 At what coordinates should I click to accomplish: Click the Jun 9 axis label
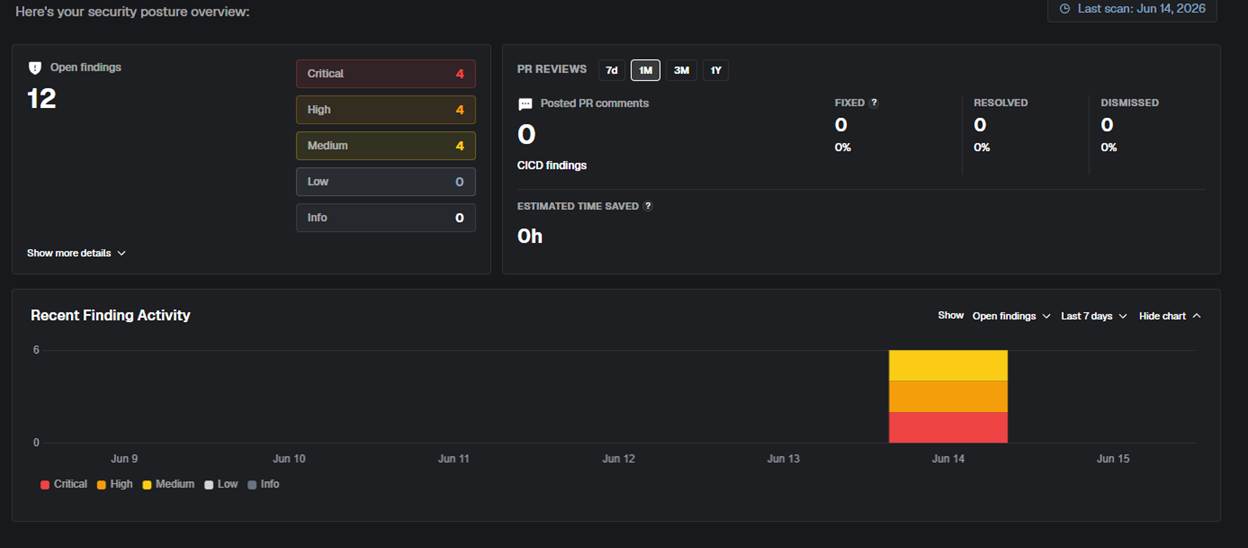(x=124, y=459)
